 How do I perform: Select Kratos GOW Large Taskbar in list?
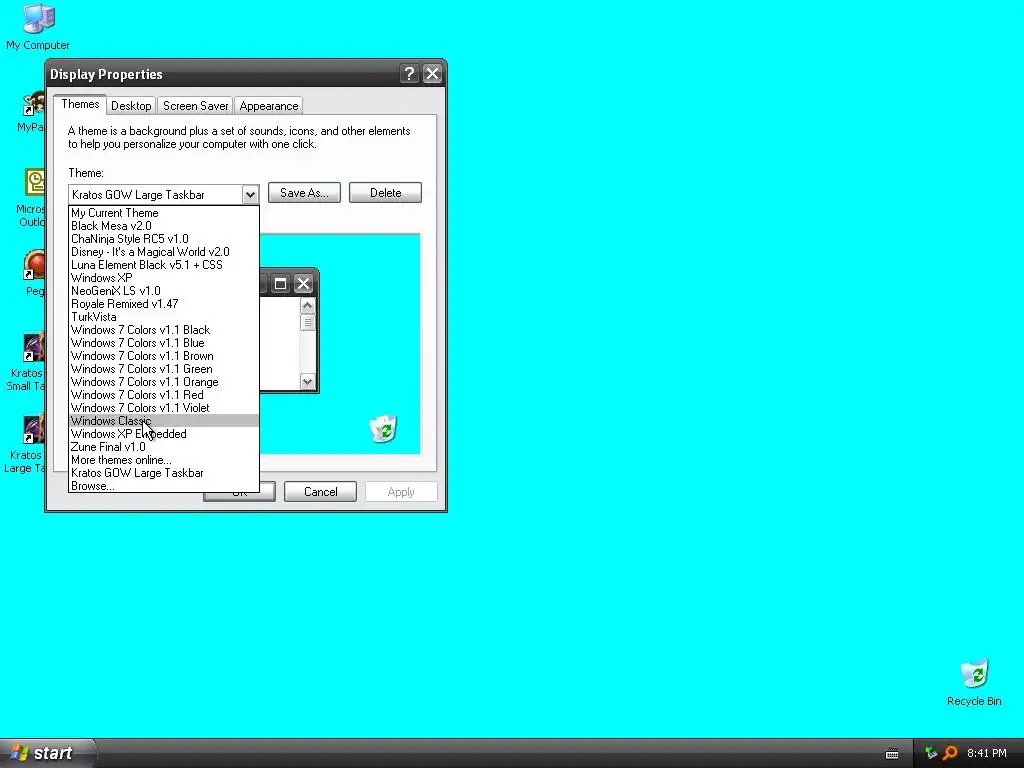[x=164, y=473]
